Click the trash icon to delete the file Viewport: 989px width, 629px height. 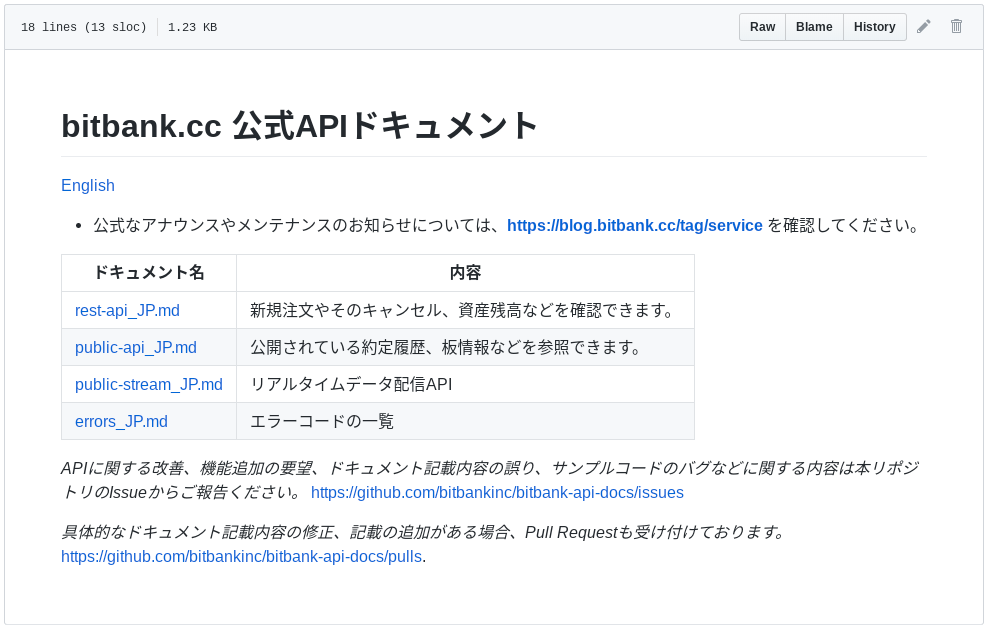point(956,26)
